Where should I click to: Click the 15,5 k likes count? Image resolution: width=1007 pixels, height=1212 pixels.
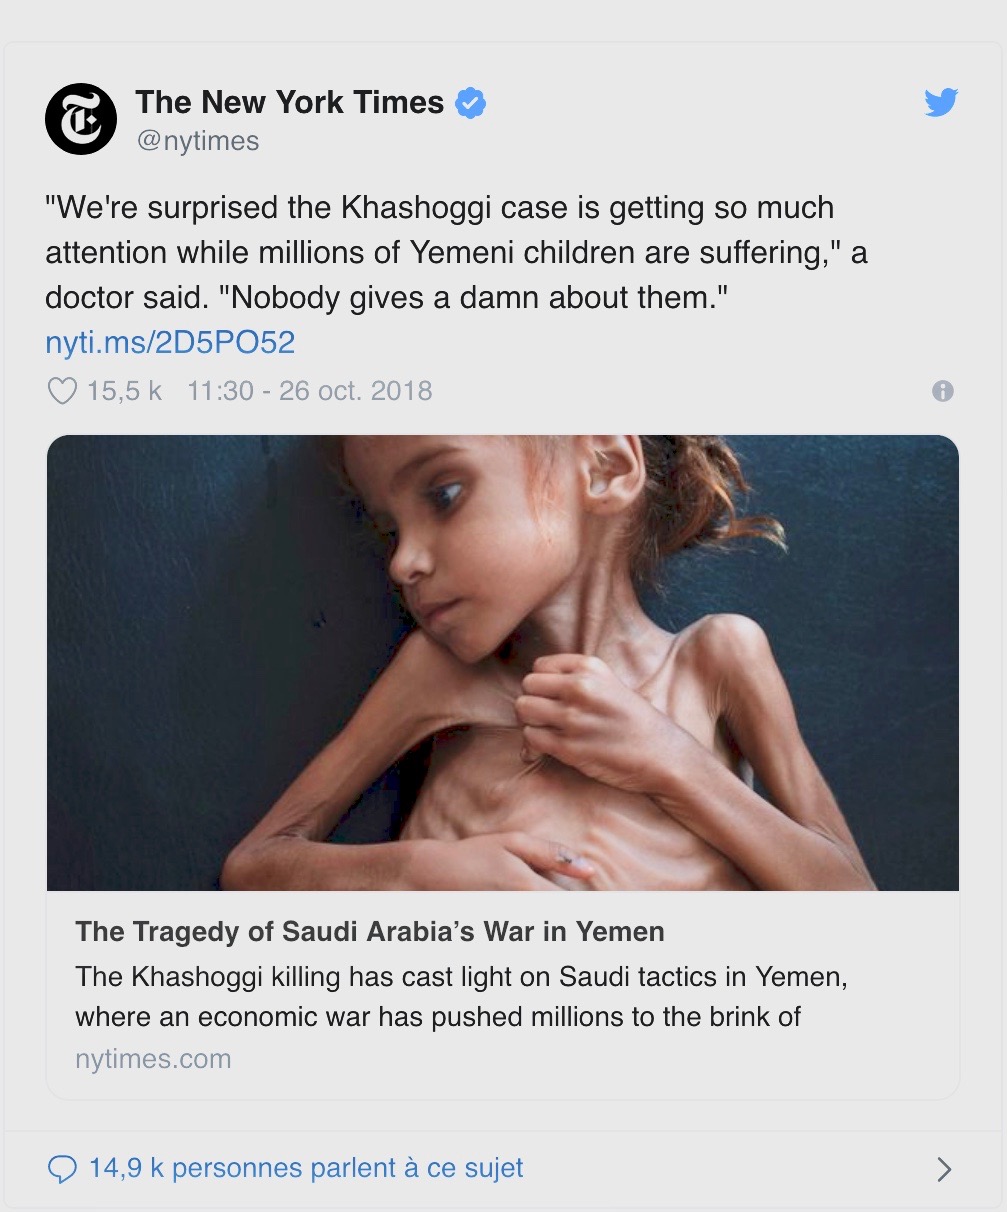pos(124,390)
